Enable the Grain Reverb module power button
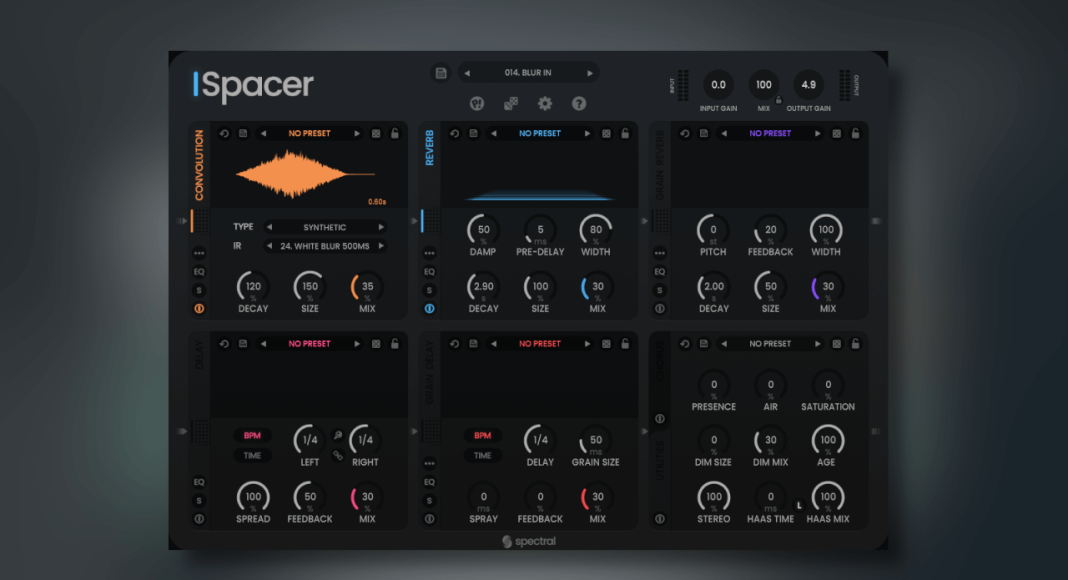Viewport: 1068px width, 580px height. 659,308
